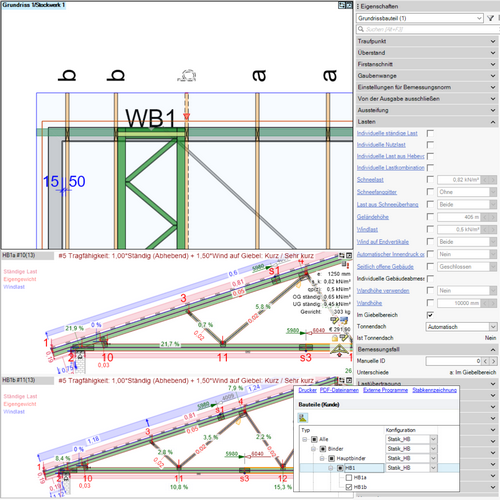Expand the Gaubenwange section

coord(427,76)
